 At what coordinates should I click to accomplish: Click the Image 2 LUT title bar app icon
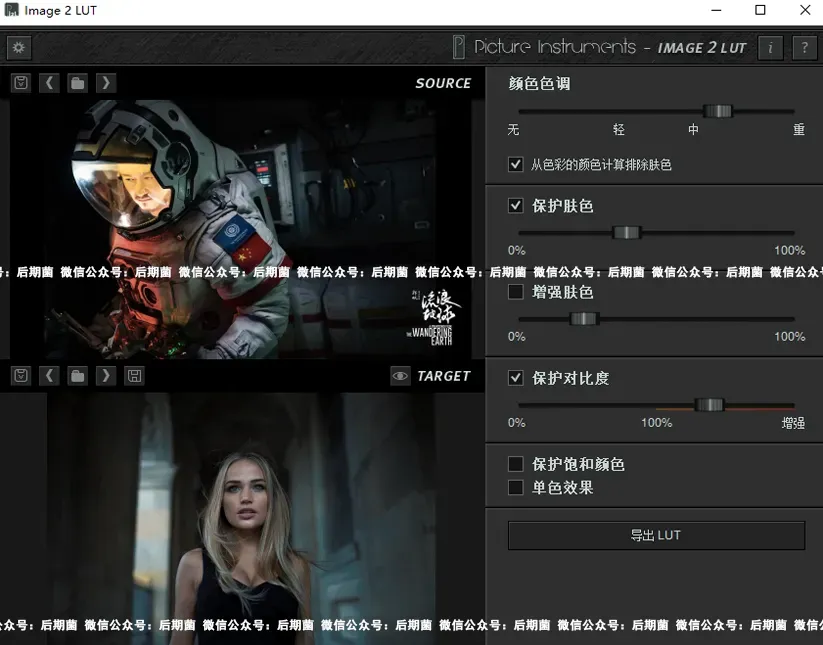point(11,10)
